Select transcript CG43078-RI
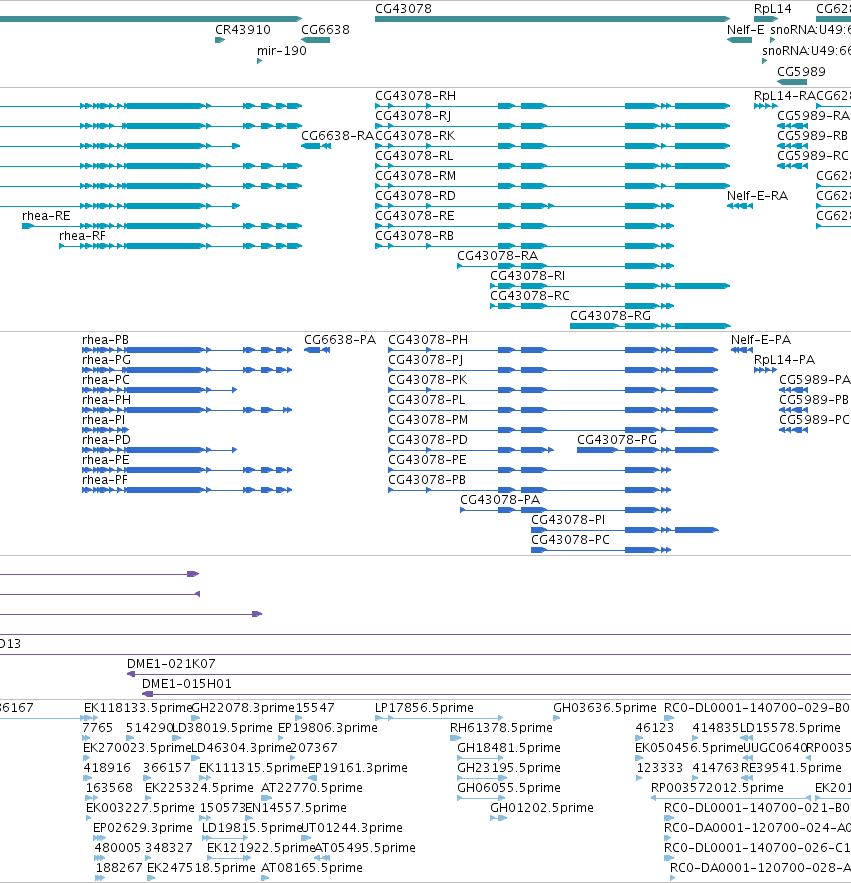The height and width of the screenshot is (883, 851). pos(527,276)
